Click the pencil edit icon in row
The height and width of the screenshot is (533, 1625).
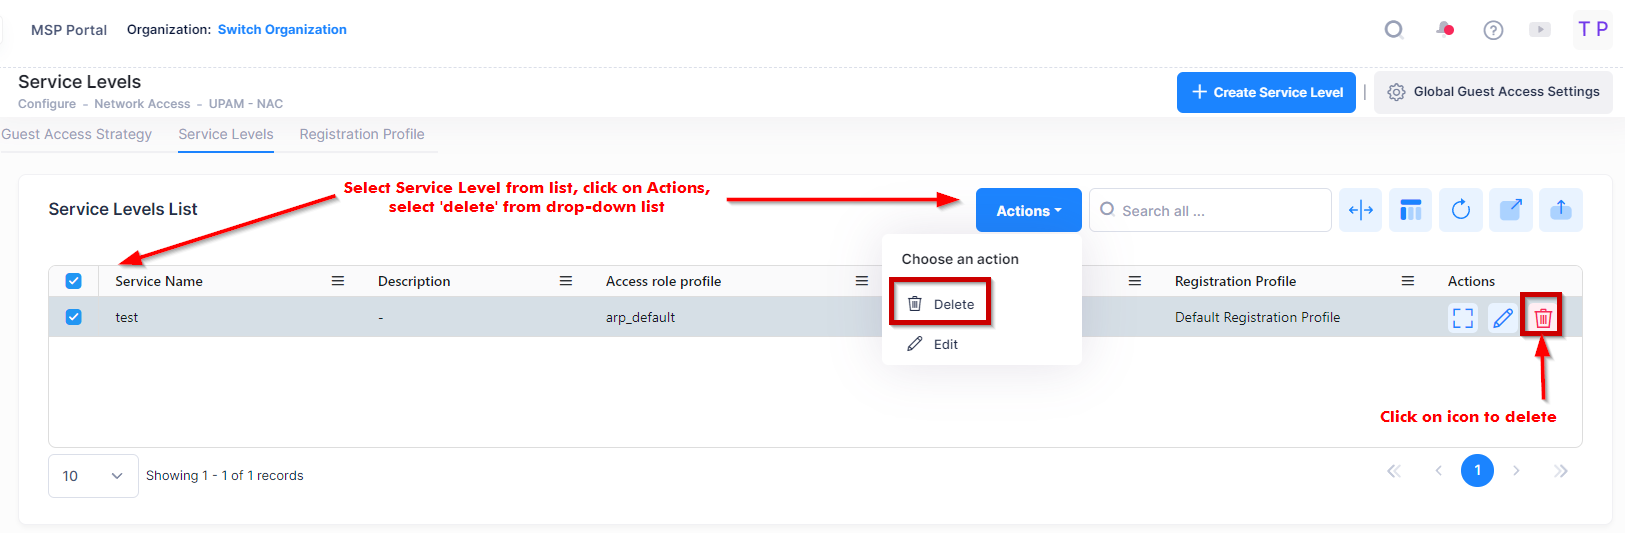coord(1502,318)
